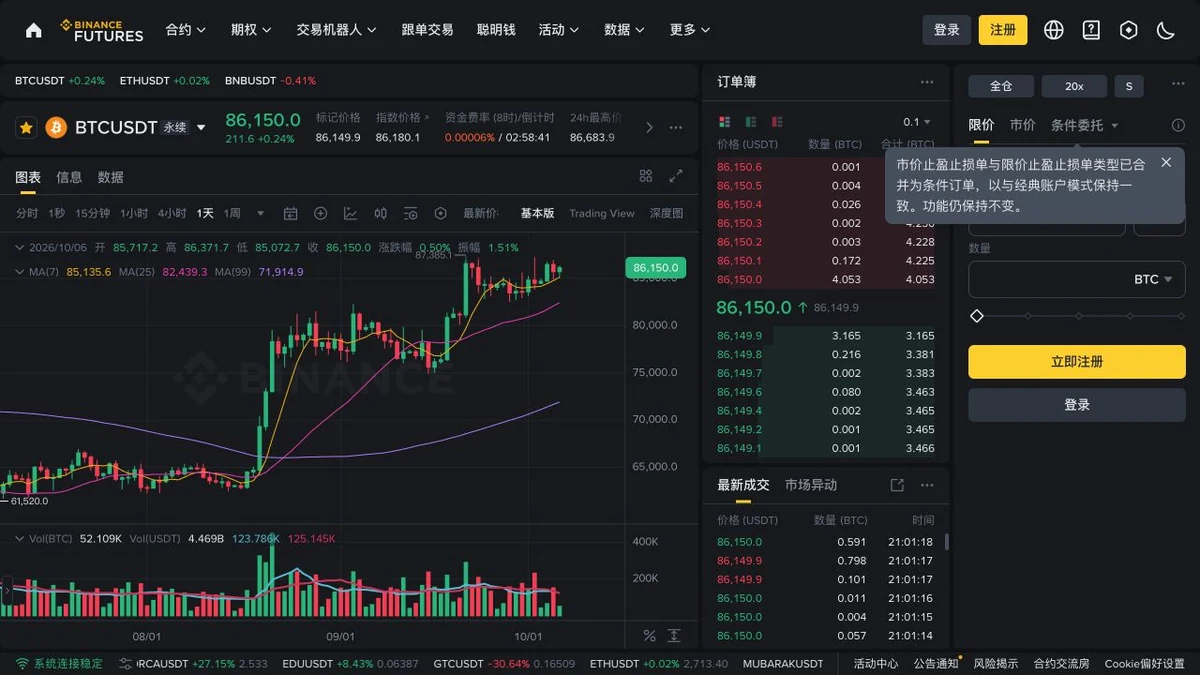Click the hexagon chart settings icon

[441, 213]
